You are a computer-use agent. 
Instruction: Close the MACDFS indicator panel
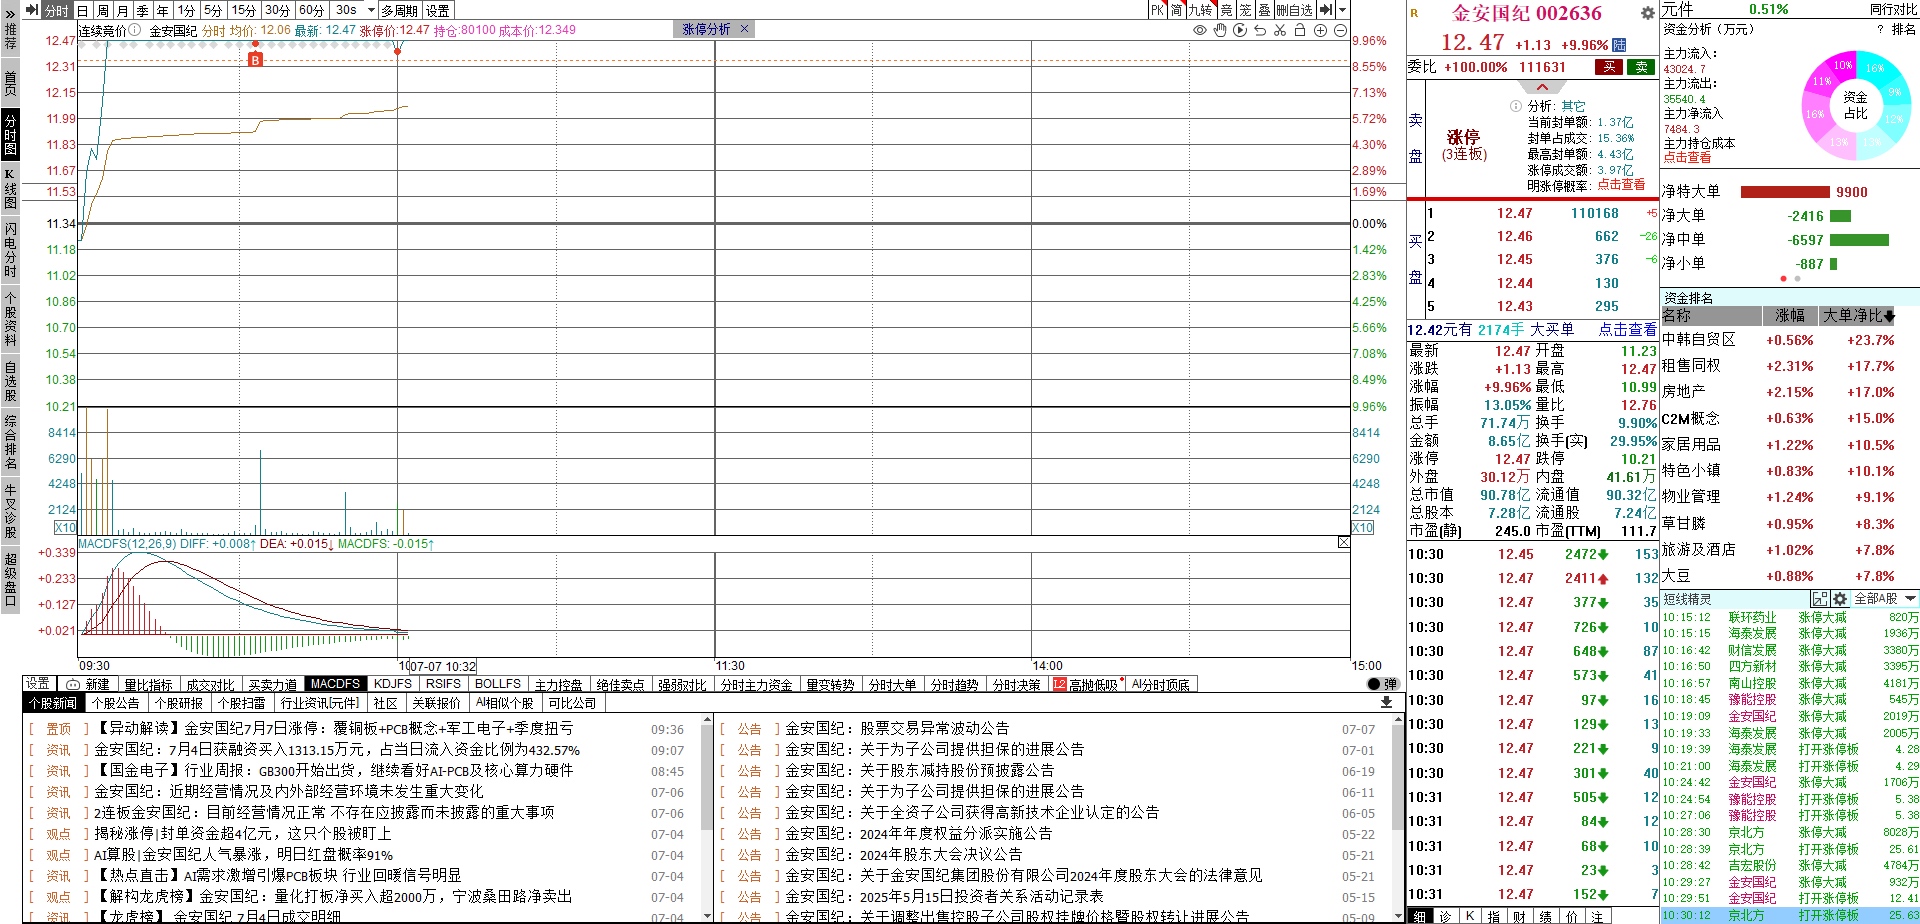point(1343,542)
